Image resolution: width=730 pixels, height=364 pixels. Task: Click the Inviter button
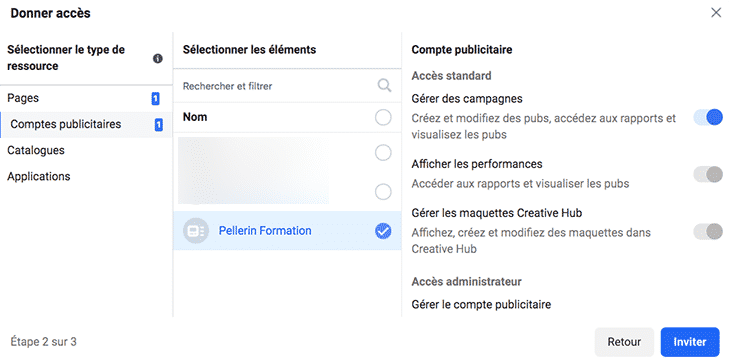(690, 342)
